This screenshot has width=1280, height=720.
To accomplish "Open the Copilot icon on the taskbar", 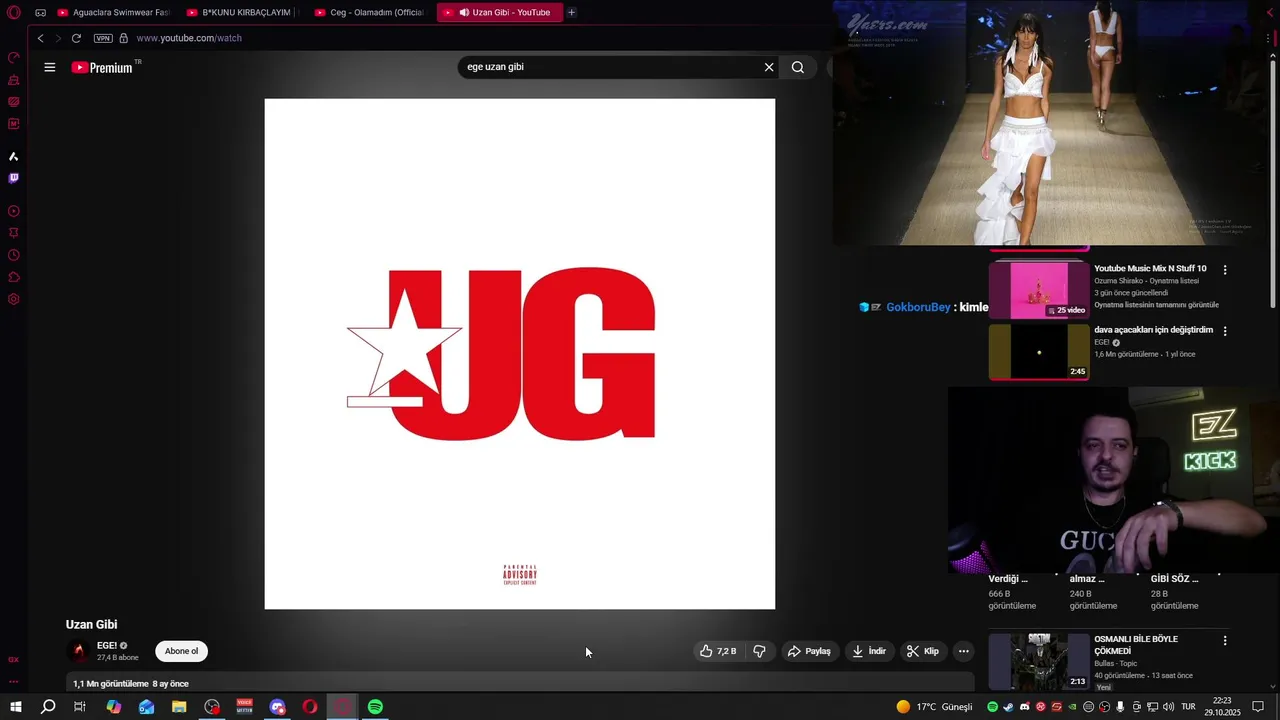I will click(x=114, y=707).
